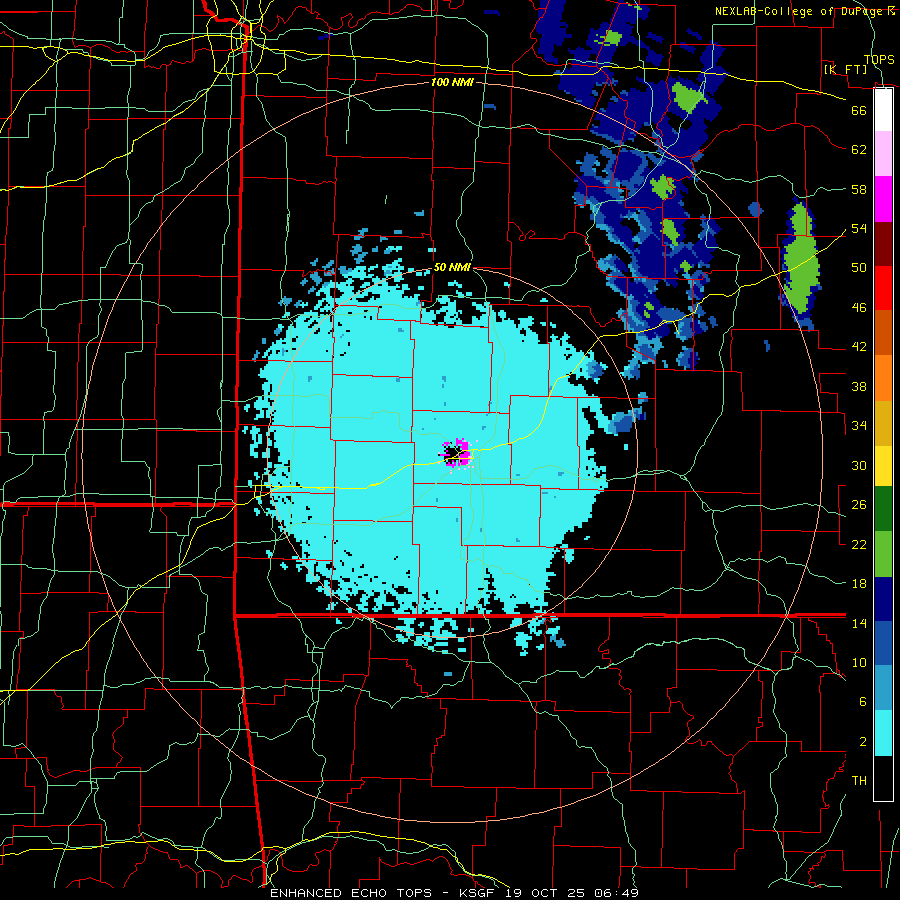
Task: Click the legend value '62'
Action: tap(859, 150)
